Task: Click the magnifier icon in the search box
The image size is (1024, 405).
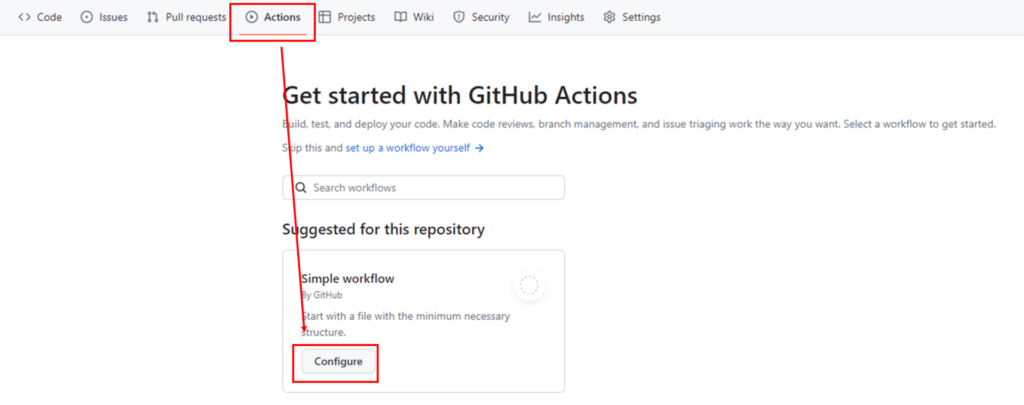Action: pos(300,188)
